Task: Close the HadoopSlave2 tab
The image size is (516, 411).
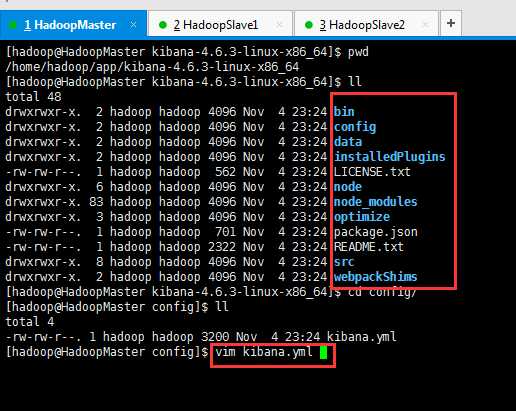Action: [425, 25]
